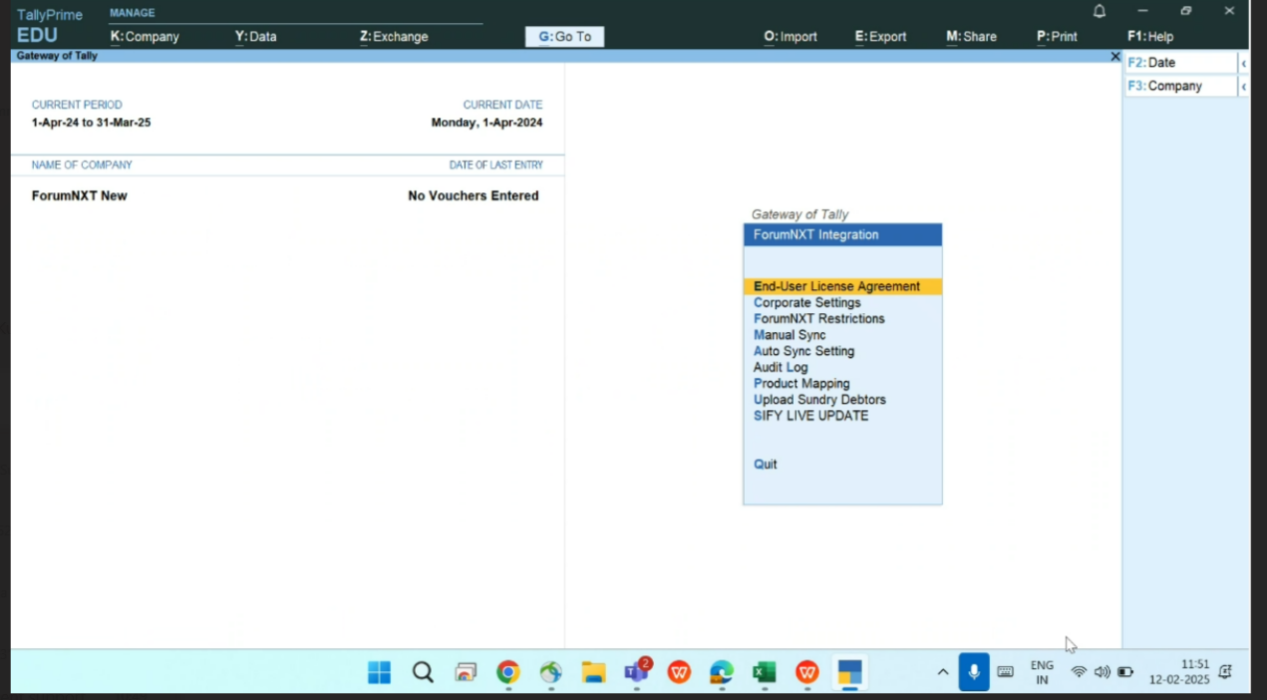Open the volume control in tray
Screen dimensions: 1267x700
click(x=1102, y=672)
